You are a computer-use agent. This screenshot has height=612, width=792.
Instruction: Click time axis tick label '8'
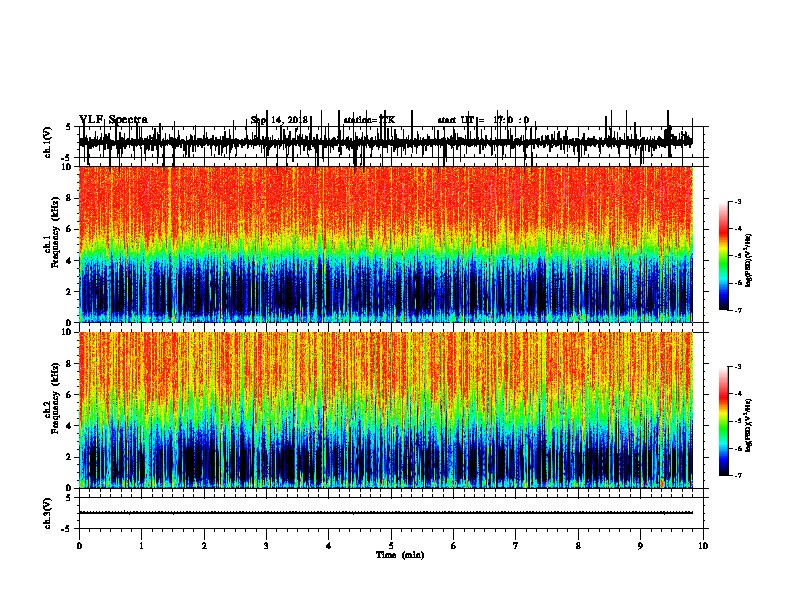578,546
